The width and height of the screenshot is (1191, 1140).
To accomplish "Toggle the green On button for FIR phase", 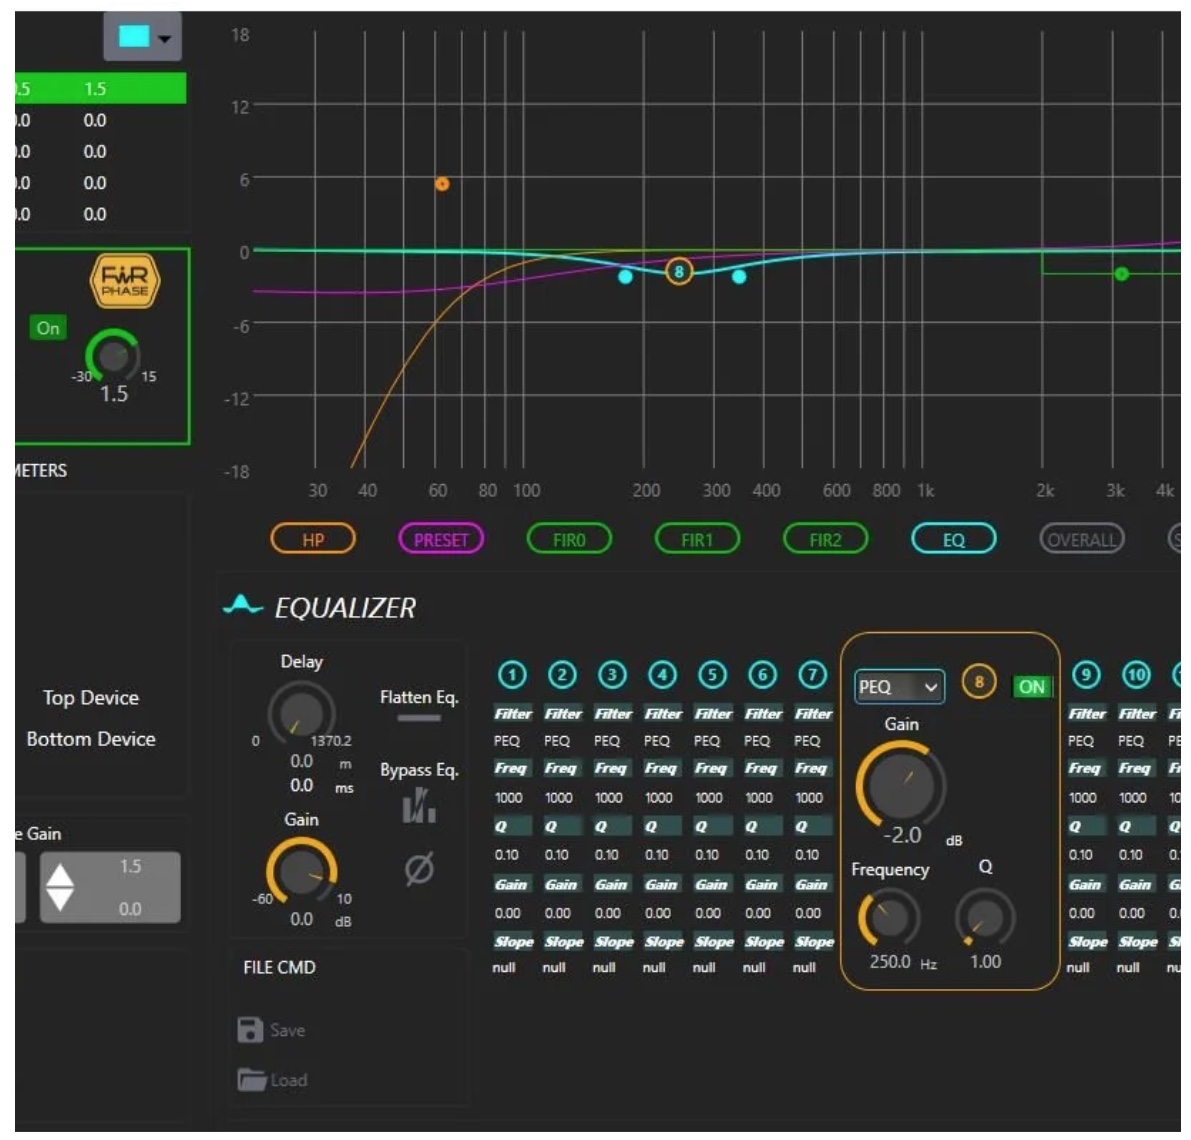I will tap(48, 328).
